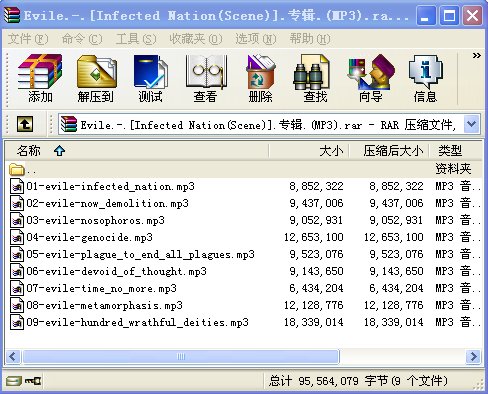Sort by 名称 column header

point(137,151)
